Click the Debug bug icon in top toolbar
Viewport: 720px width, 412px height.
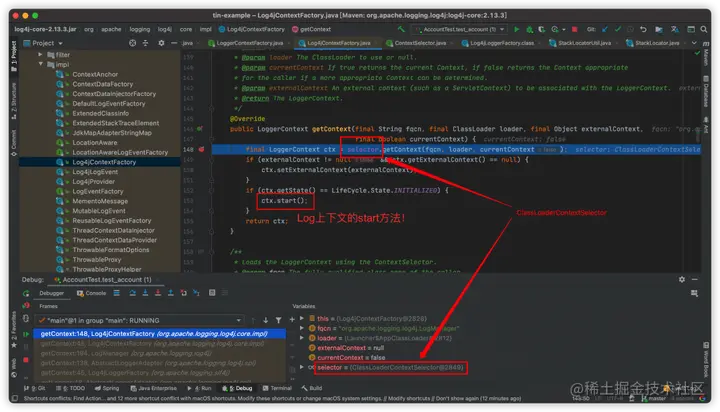(x=529, y=29)
